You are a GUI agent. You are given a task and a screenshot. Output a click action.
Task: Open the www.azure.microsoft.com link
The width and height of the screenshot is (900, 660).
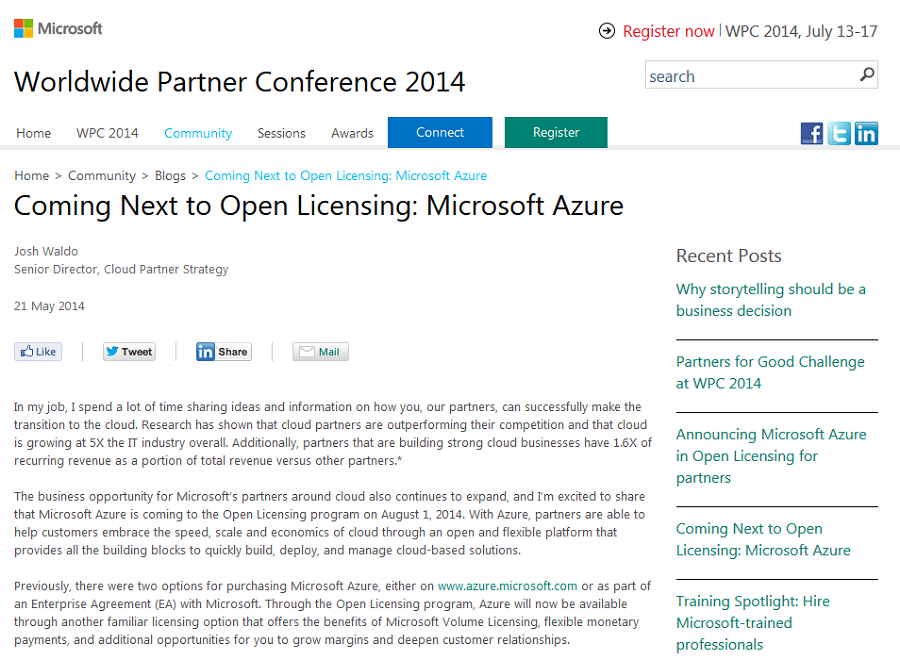[507, 586]
